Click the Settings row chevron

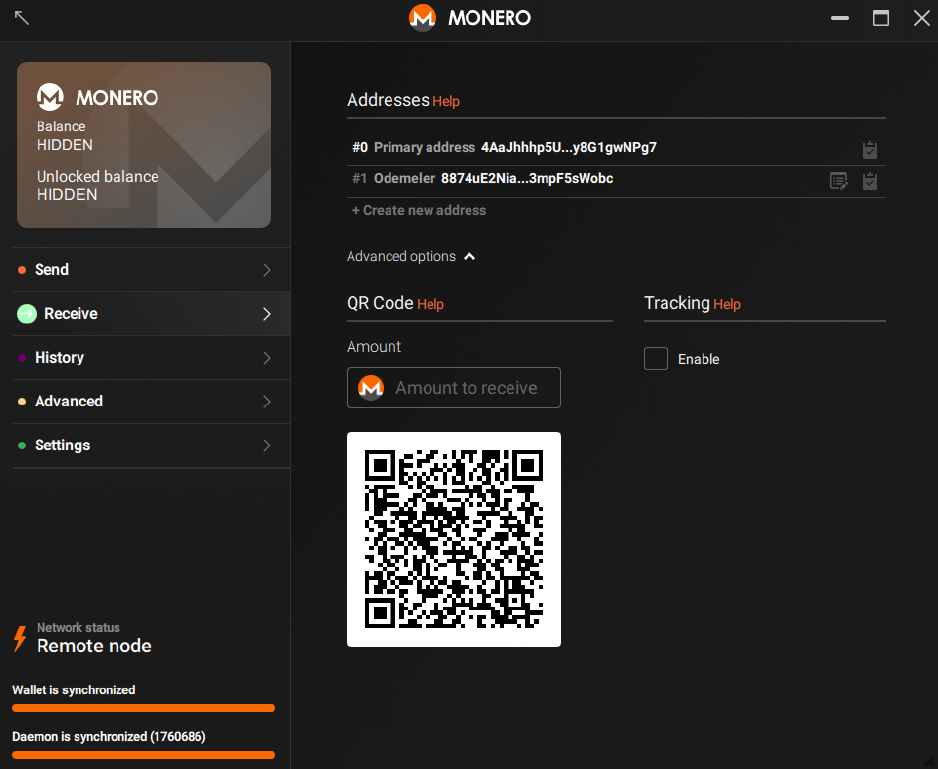(x=267, y=445)
